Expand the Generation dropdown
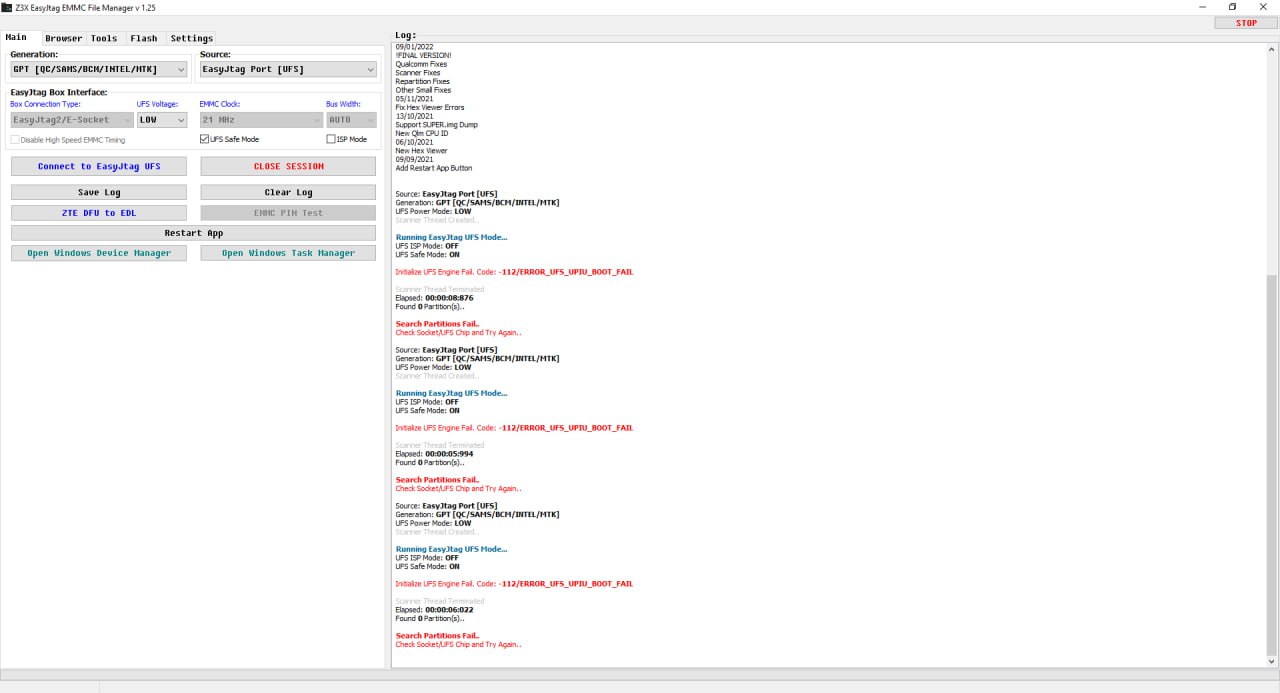Image resolution: width=1280 pixels, height=693 pixels. coord(99,70)
